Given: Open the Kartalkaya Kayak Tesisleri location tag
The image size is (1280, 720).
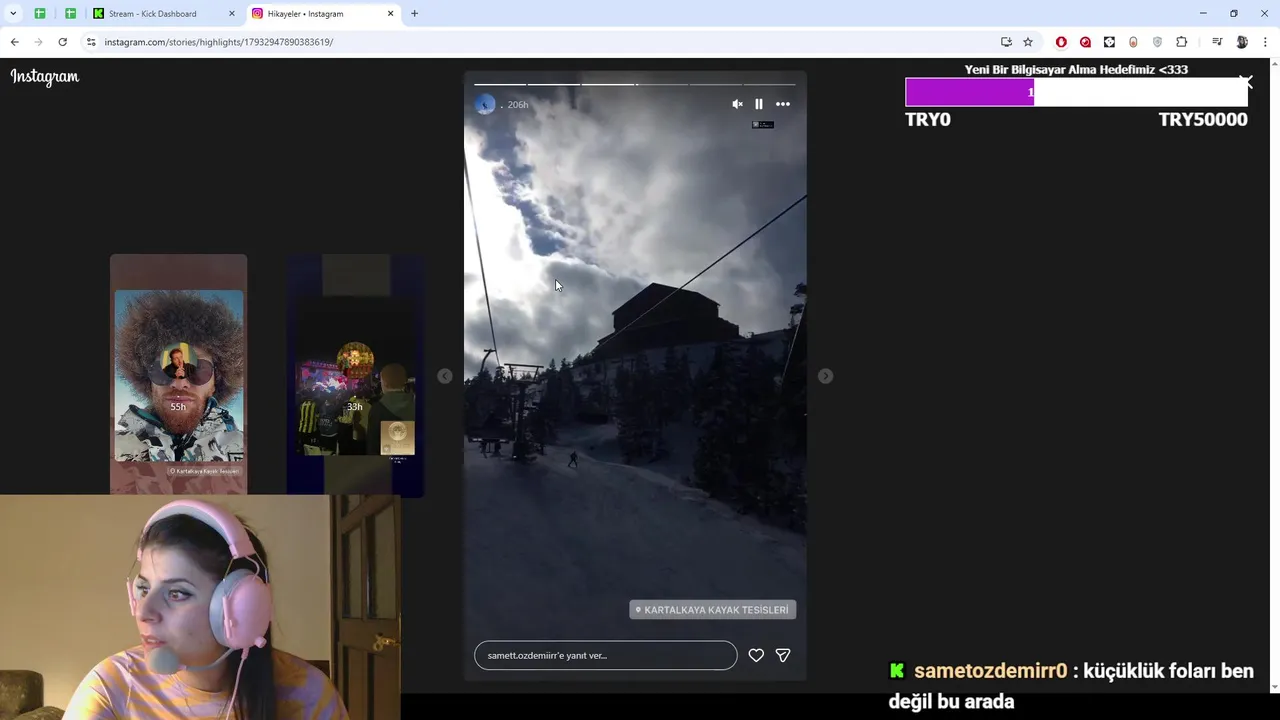Looking at the screenshot, I should pyautogui.click(x=712, y=609).
